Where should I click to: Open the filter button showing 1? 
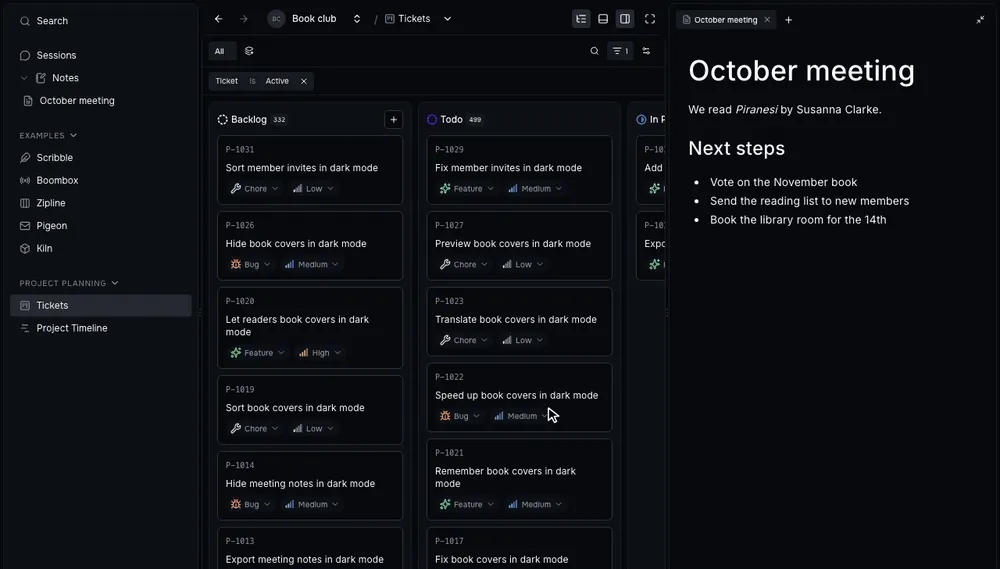tap(620, 51)
